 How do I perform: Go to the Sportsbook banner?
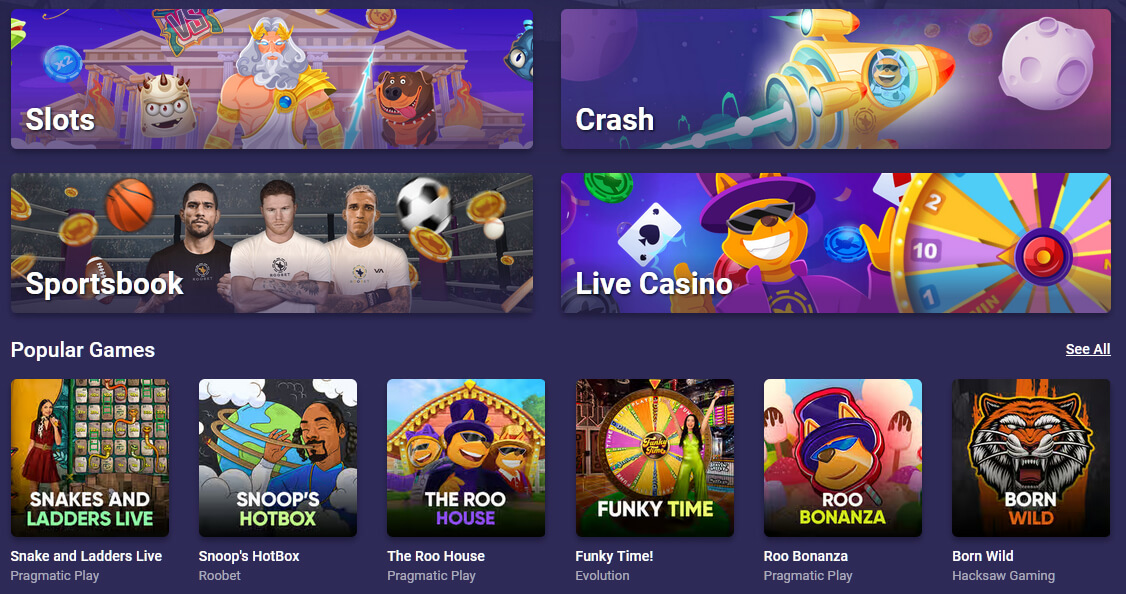[x=271, y=243]
